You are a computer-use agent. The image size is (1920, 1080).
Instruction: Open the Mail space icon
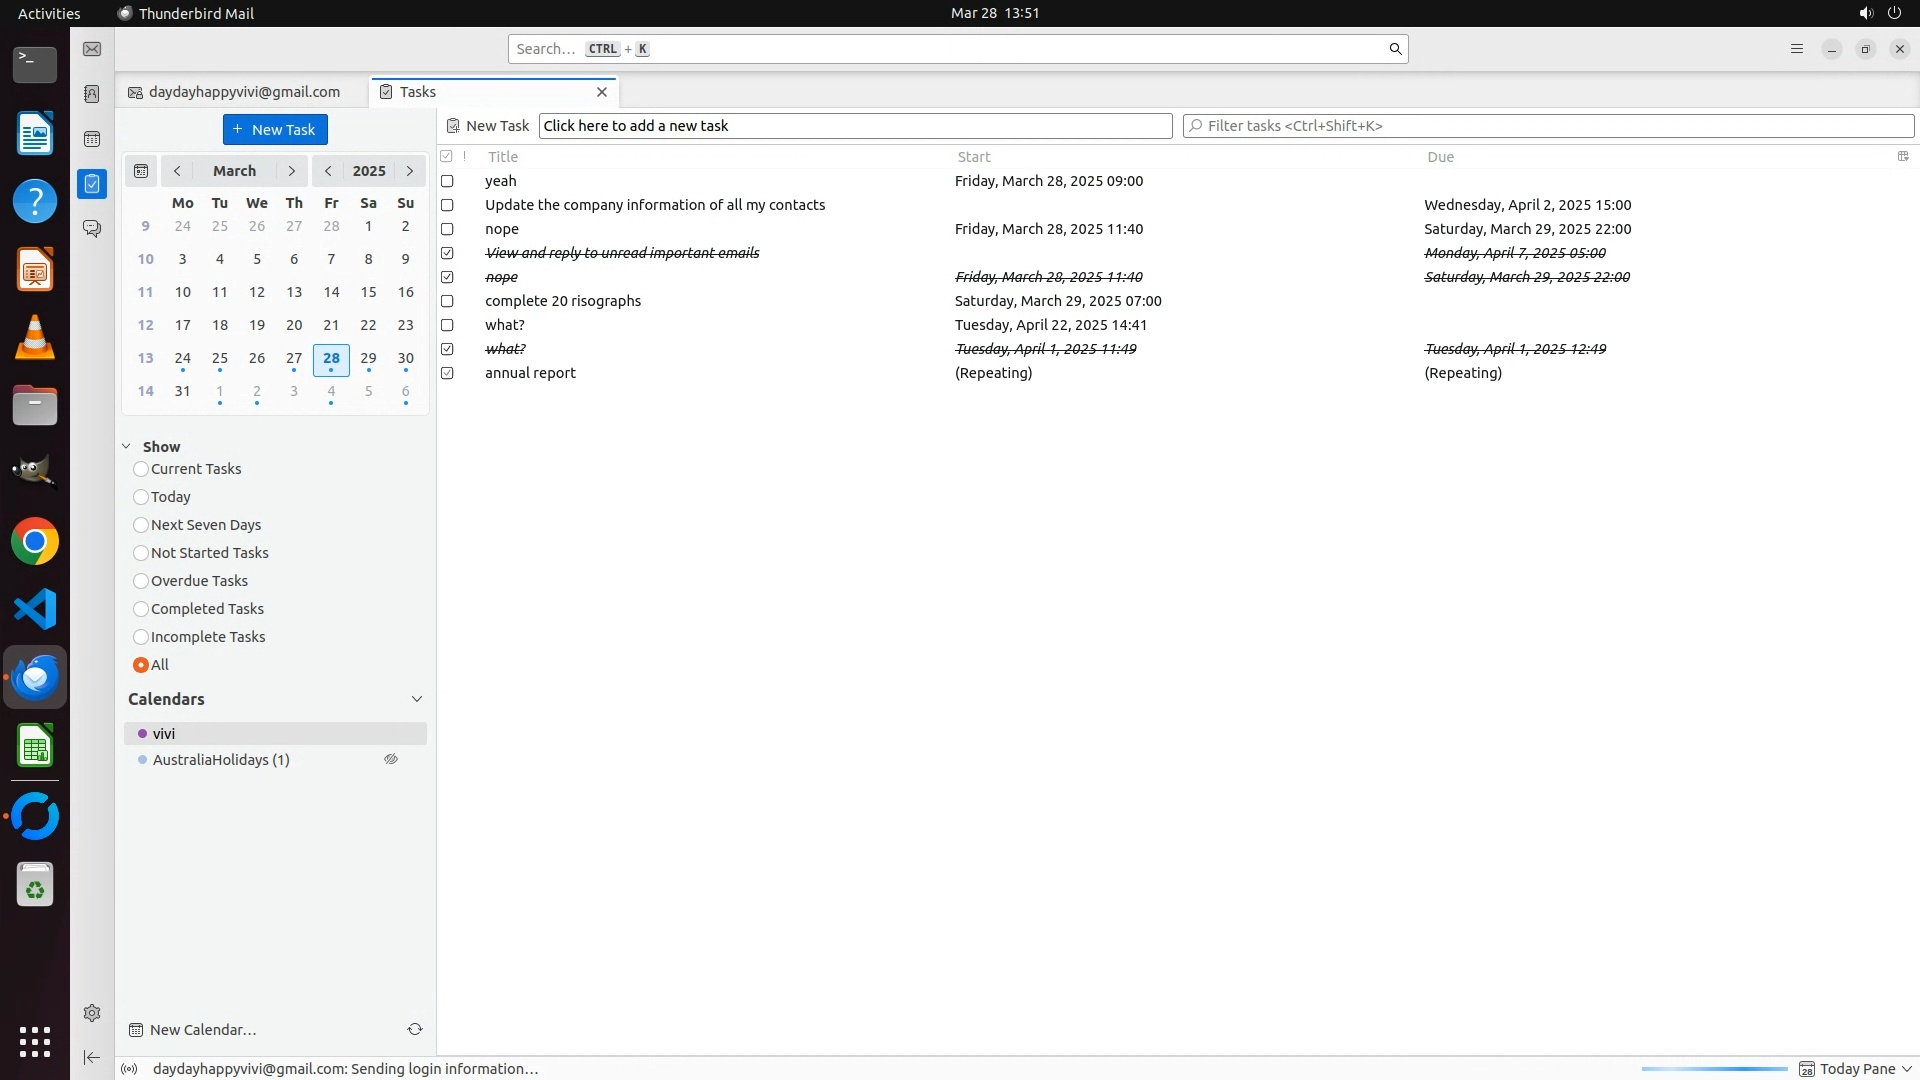click(92, 49)
